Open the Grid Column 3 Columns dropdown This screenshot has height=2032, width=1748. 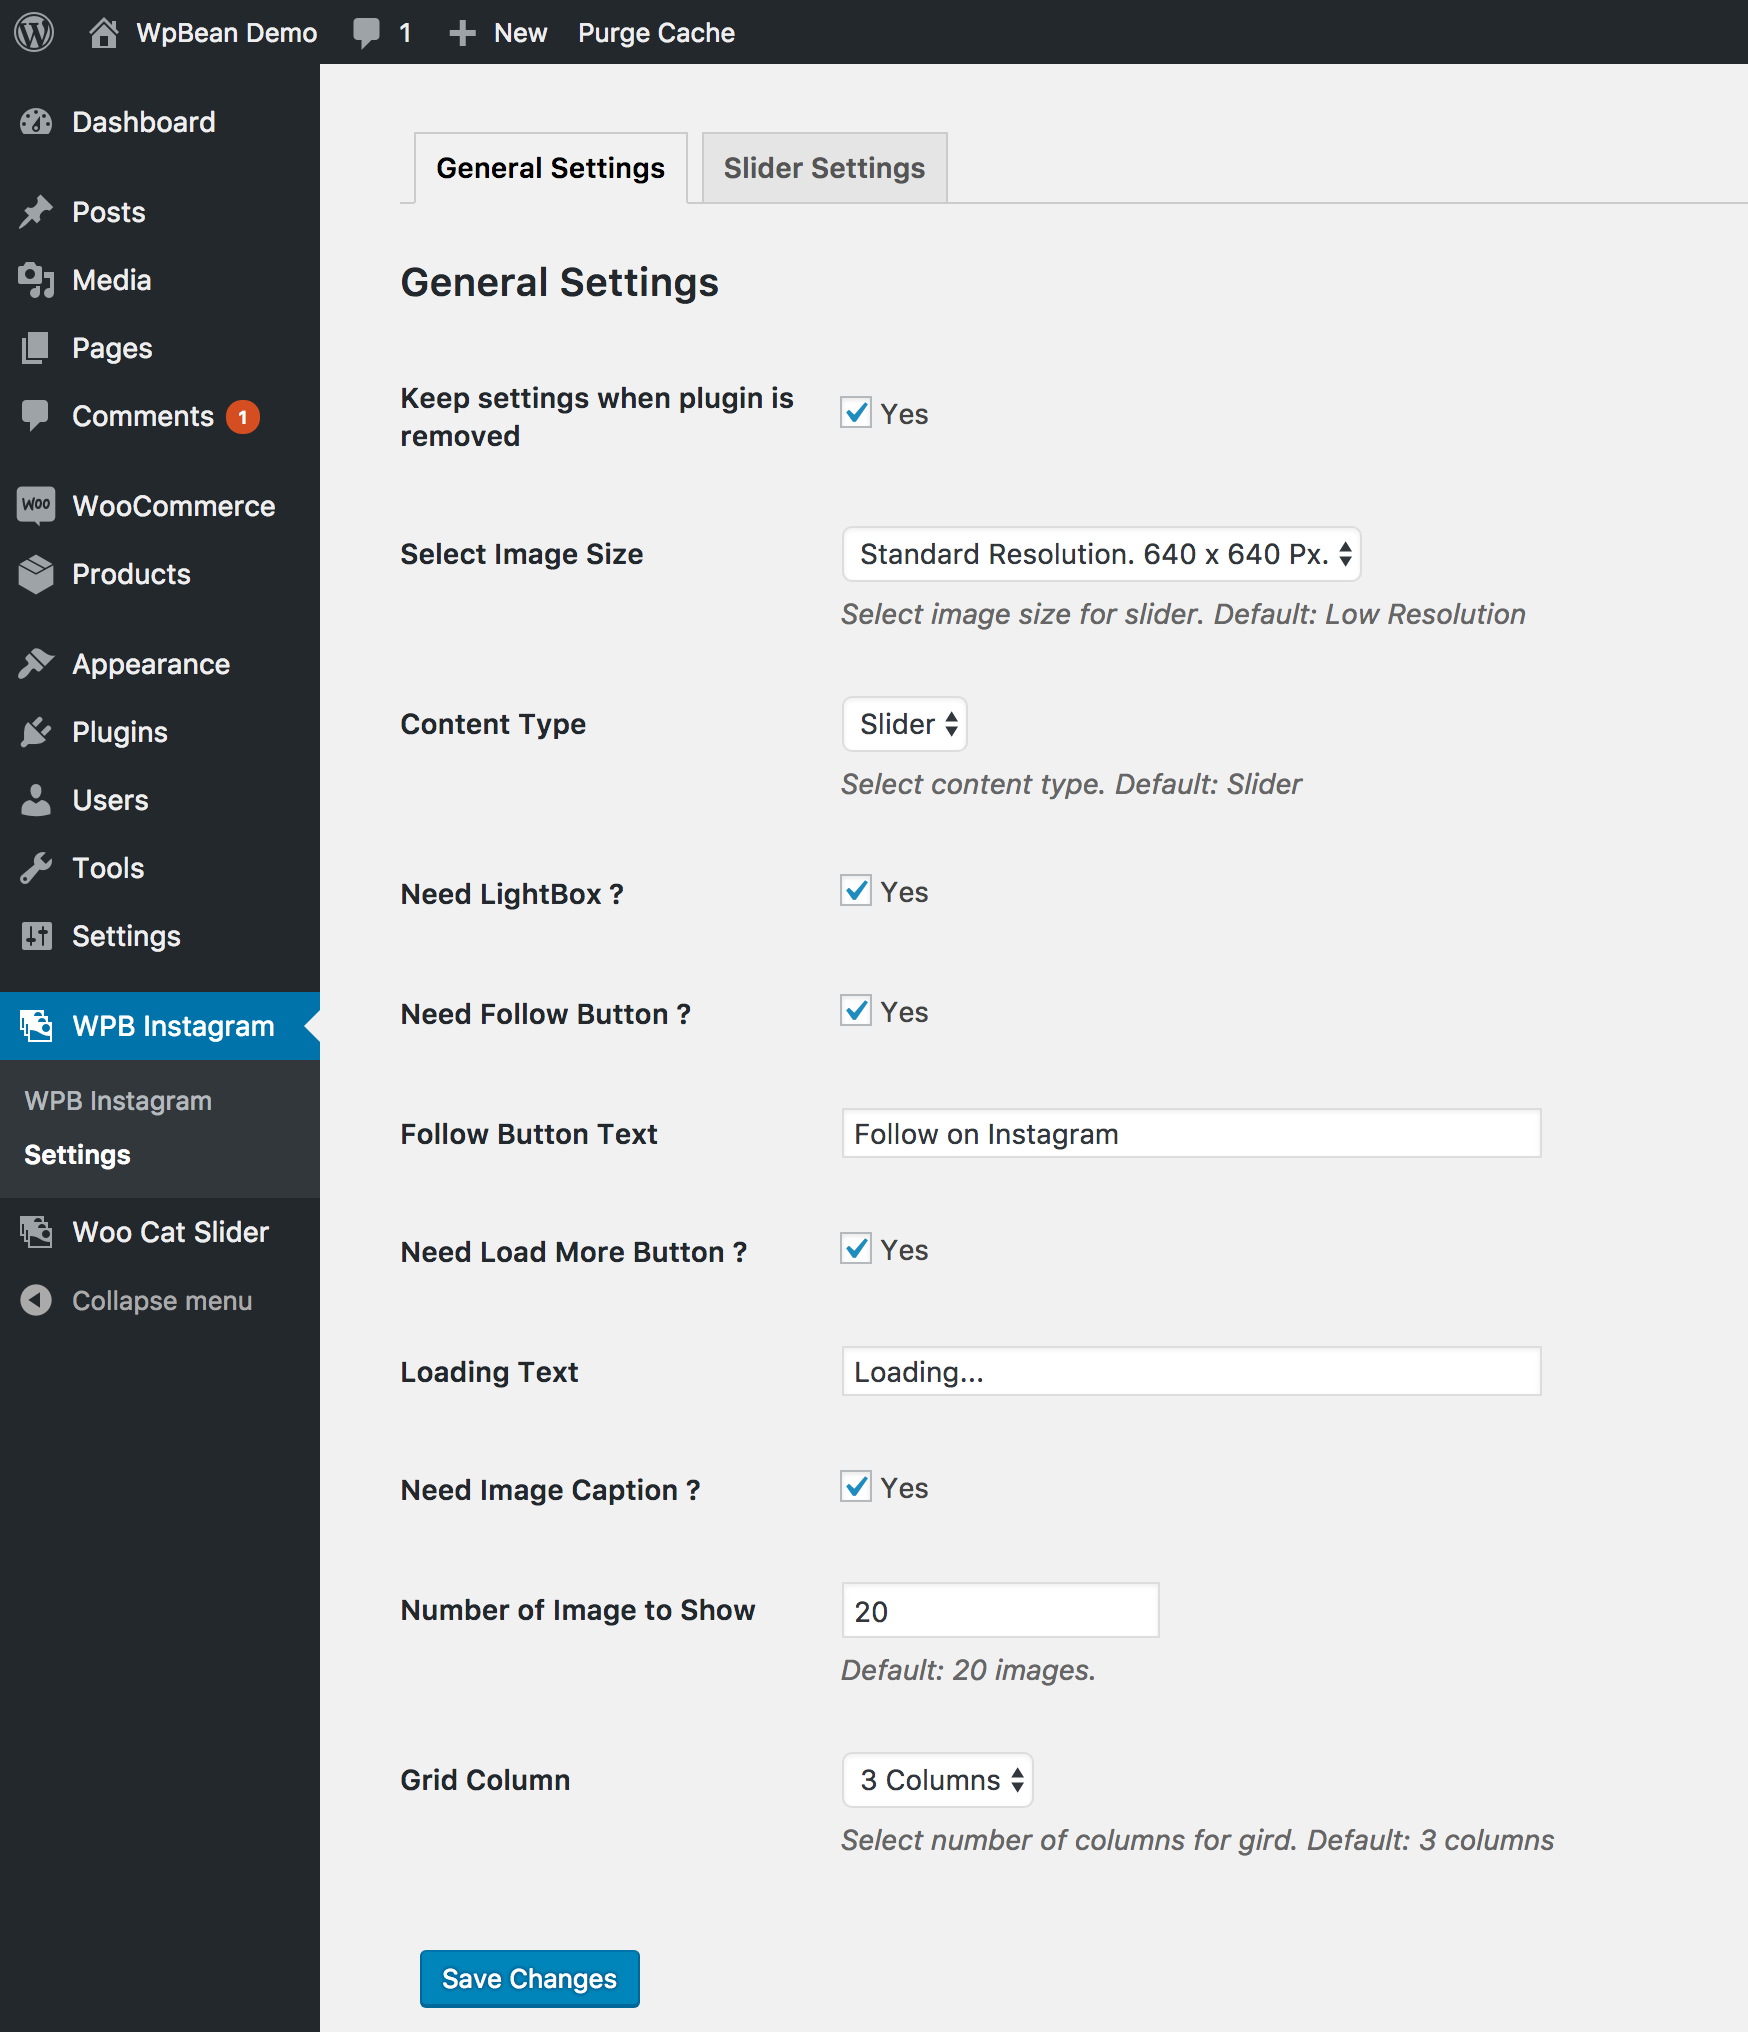[x=937, y=1780]
